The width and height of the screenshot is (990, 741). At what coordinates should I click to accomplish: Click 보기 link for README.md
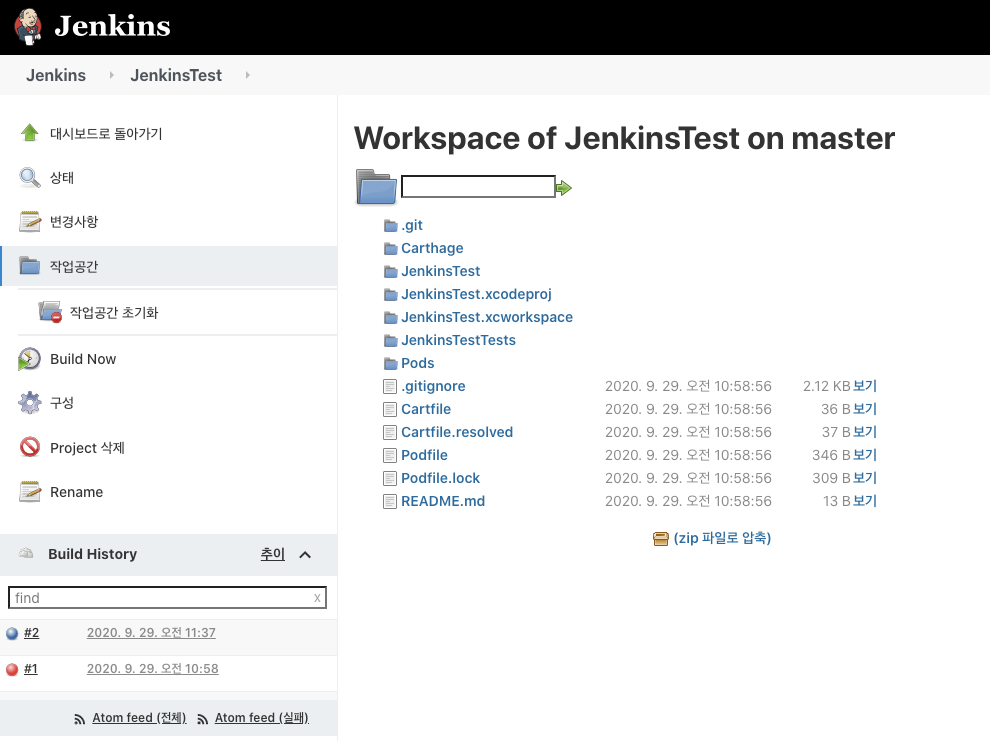865,501
